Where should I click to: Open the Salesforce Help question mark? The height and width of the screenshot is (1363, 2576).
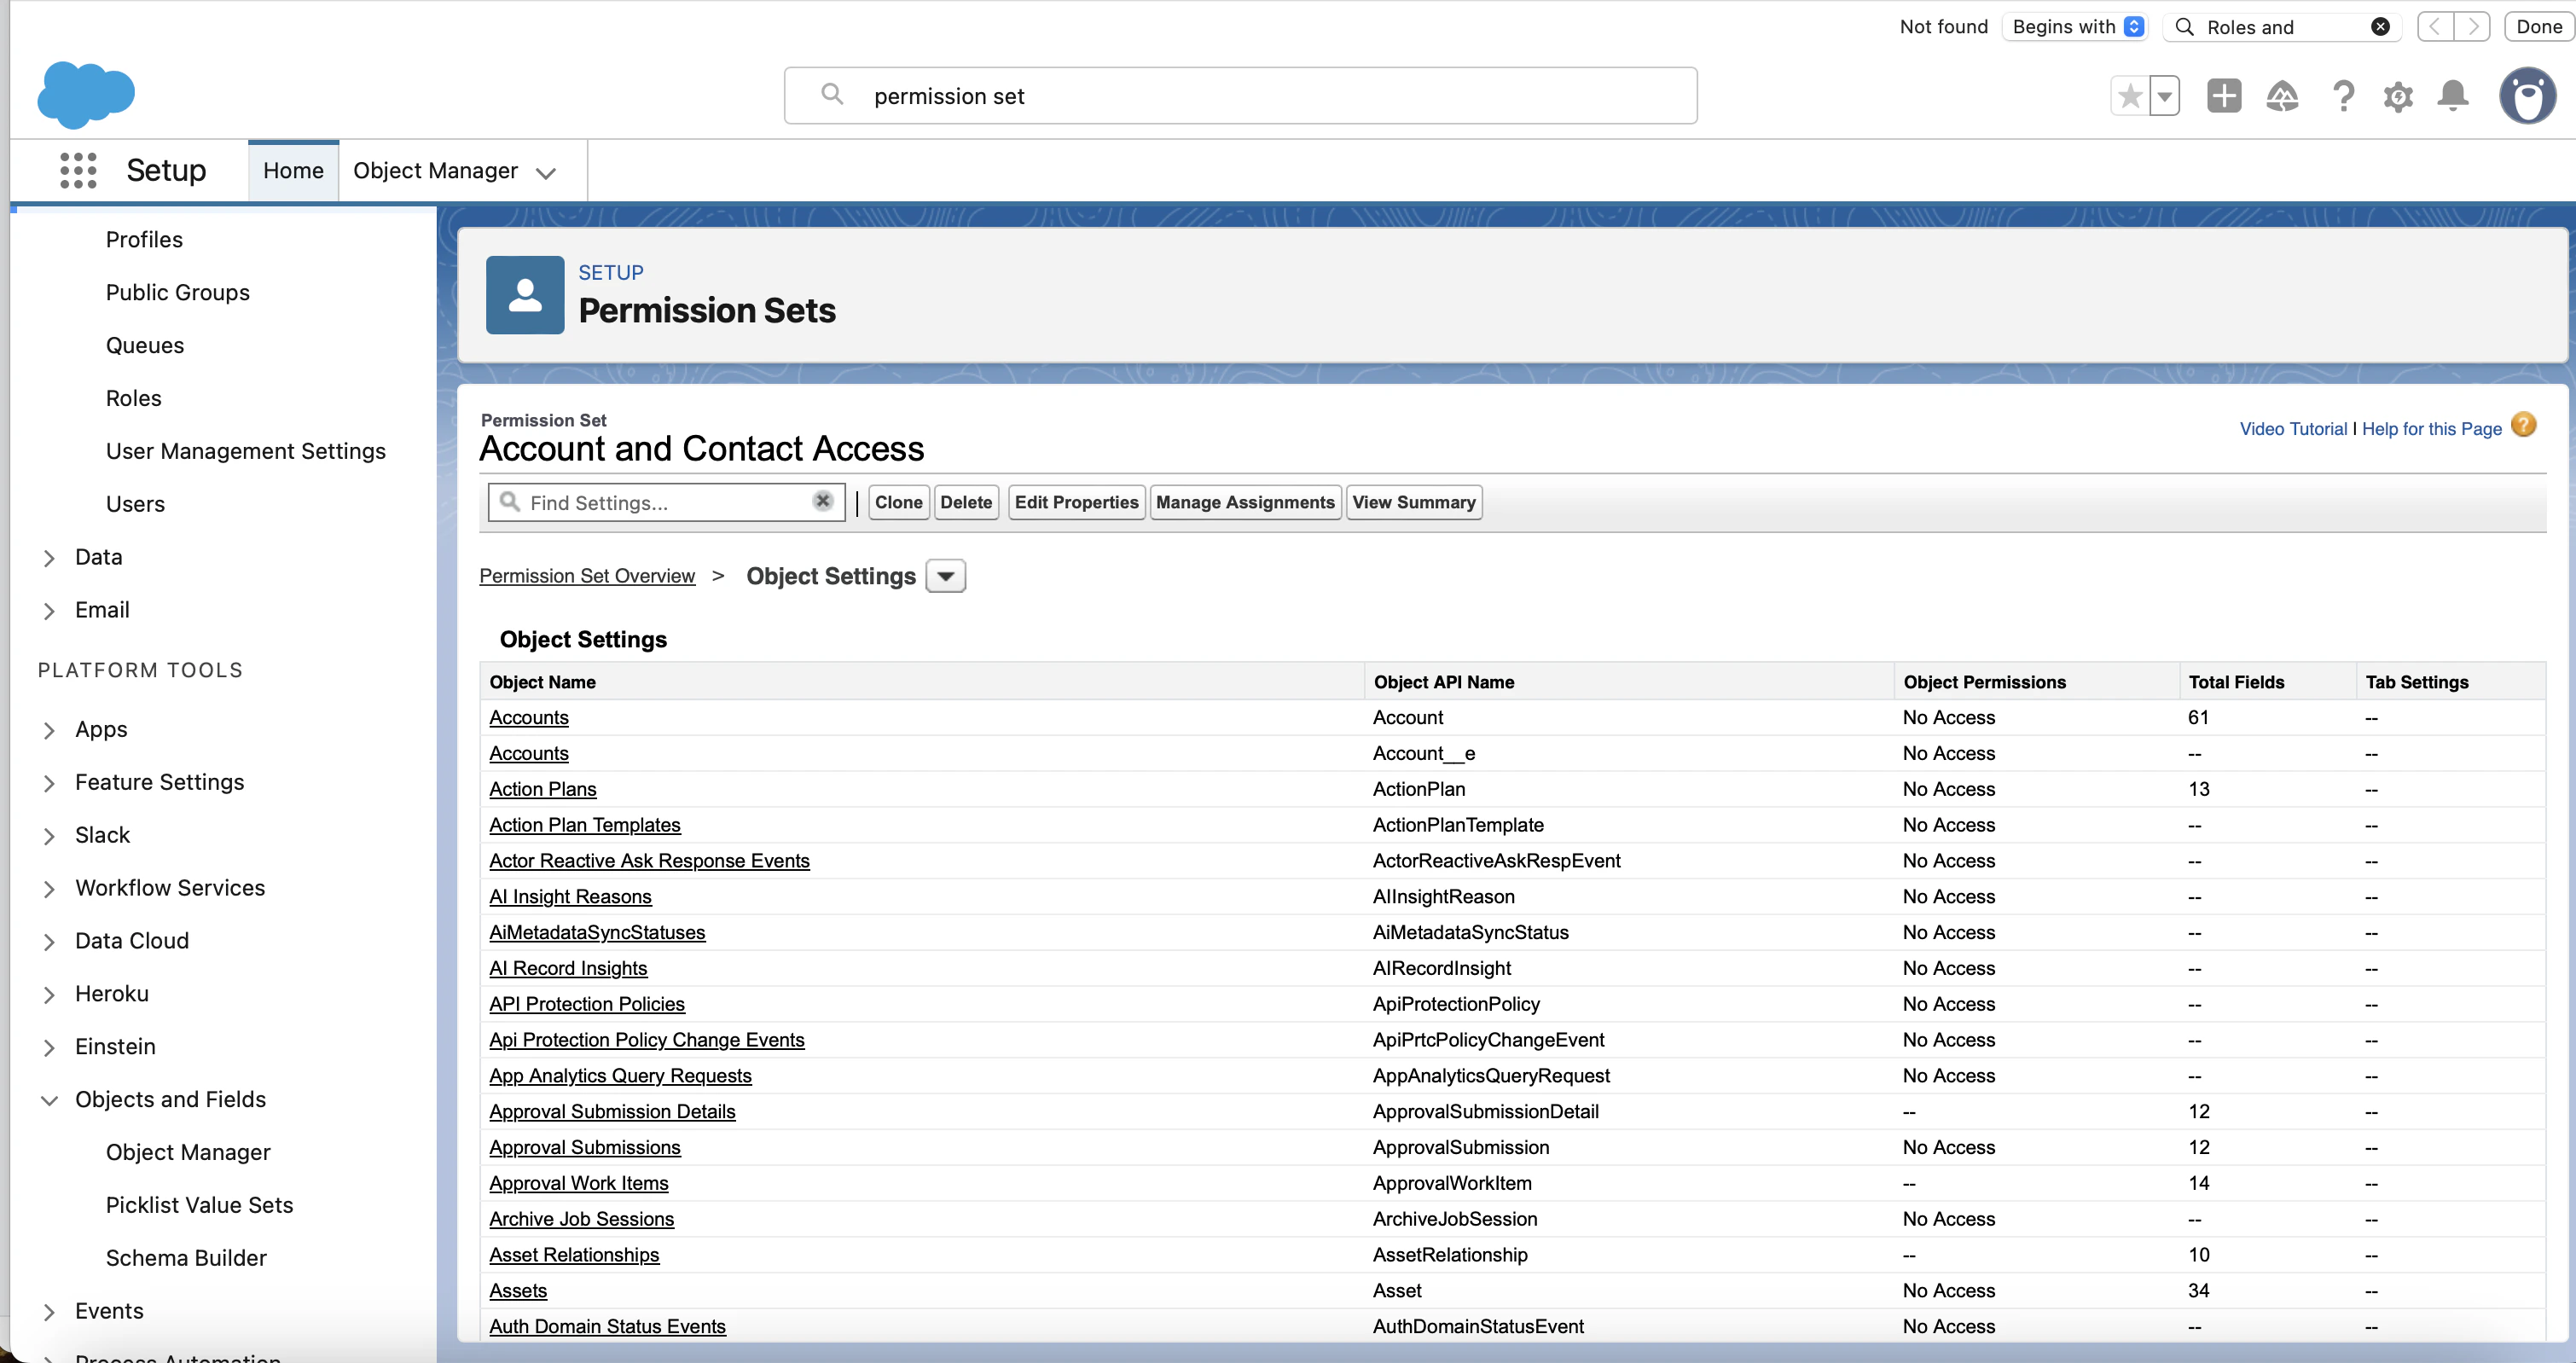2342,96
